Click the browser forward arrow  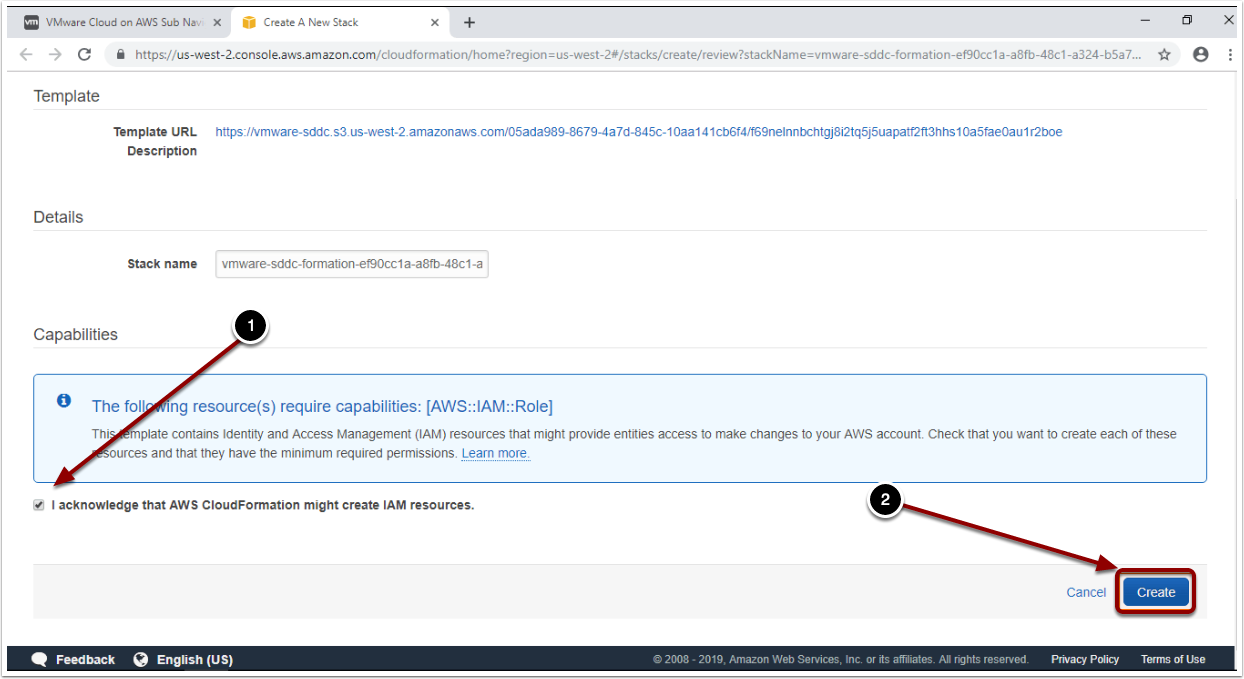click(x=54, y=55)
